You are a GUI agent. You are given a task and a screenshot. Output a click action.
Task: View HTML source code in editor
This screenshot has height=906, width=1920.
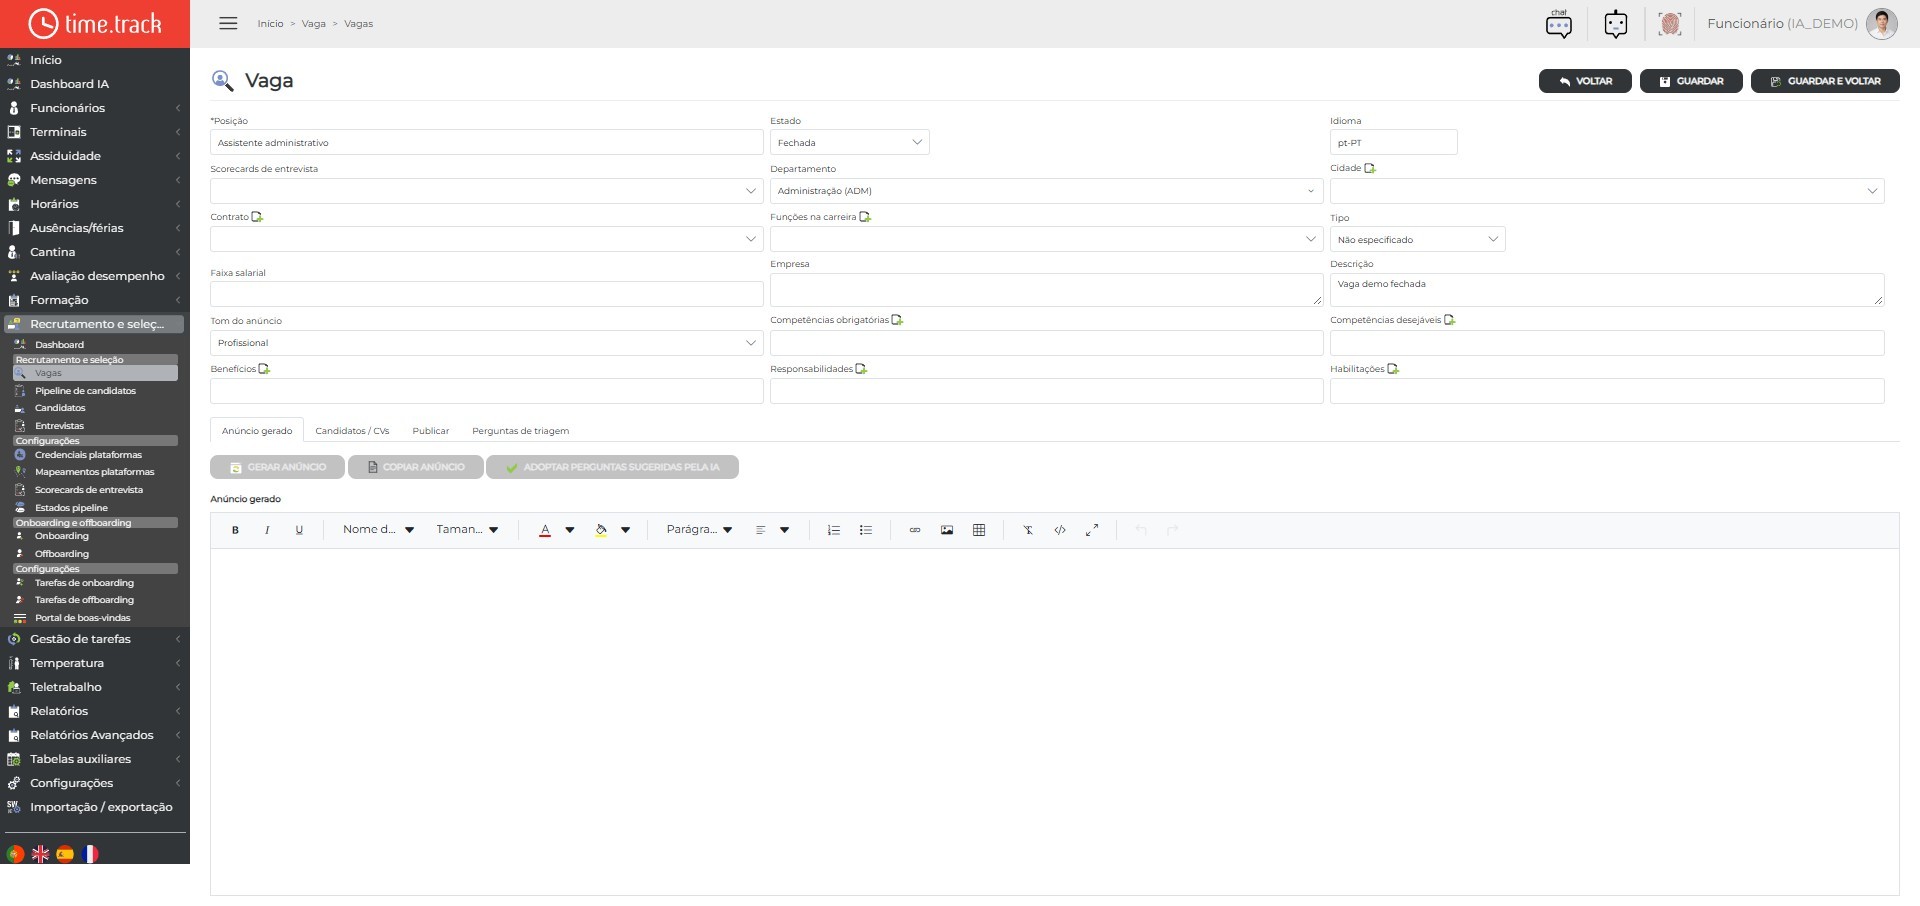1060,530
